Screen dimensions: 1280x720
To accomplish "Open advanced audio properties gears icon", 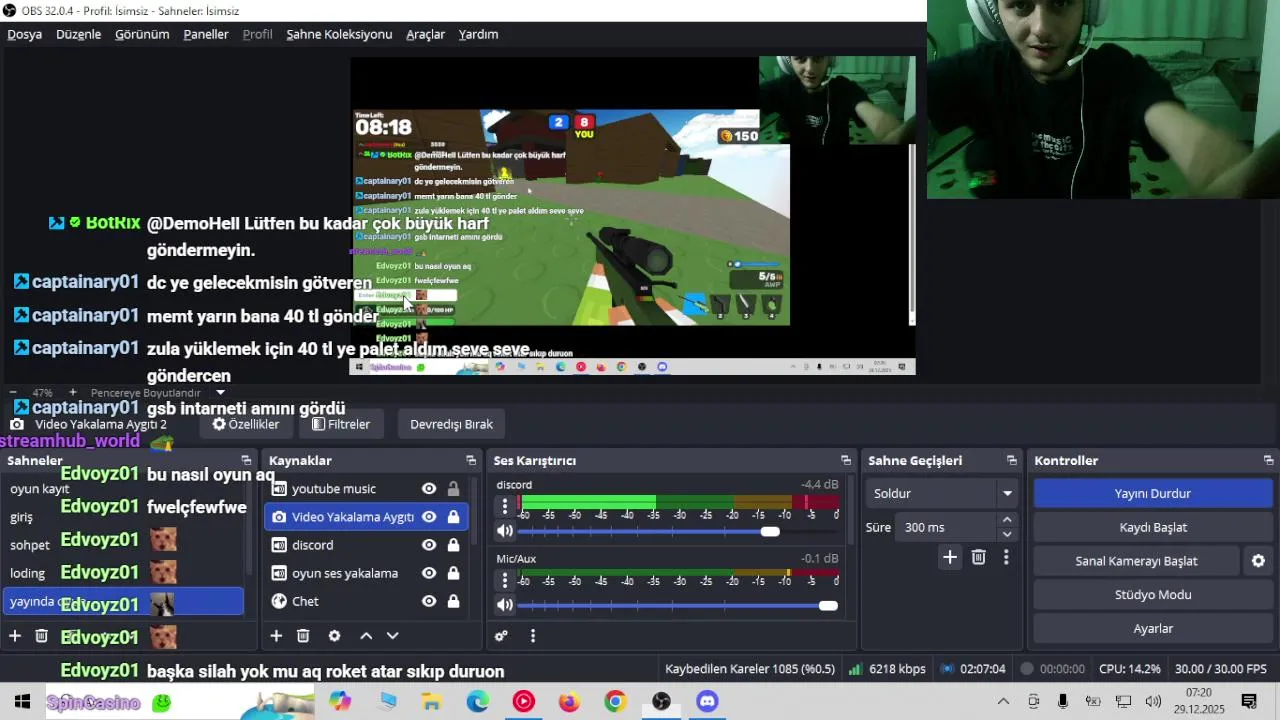I will click(501, 636).
